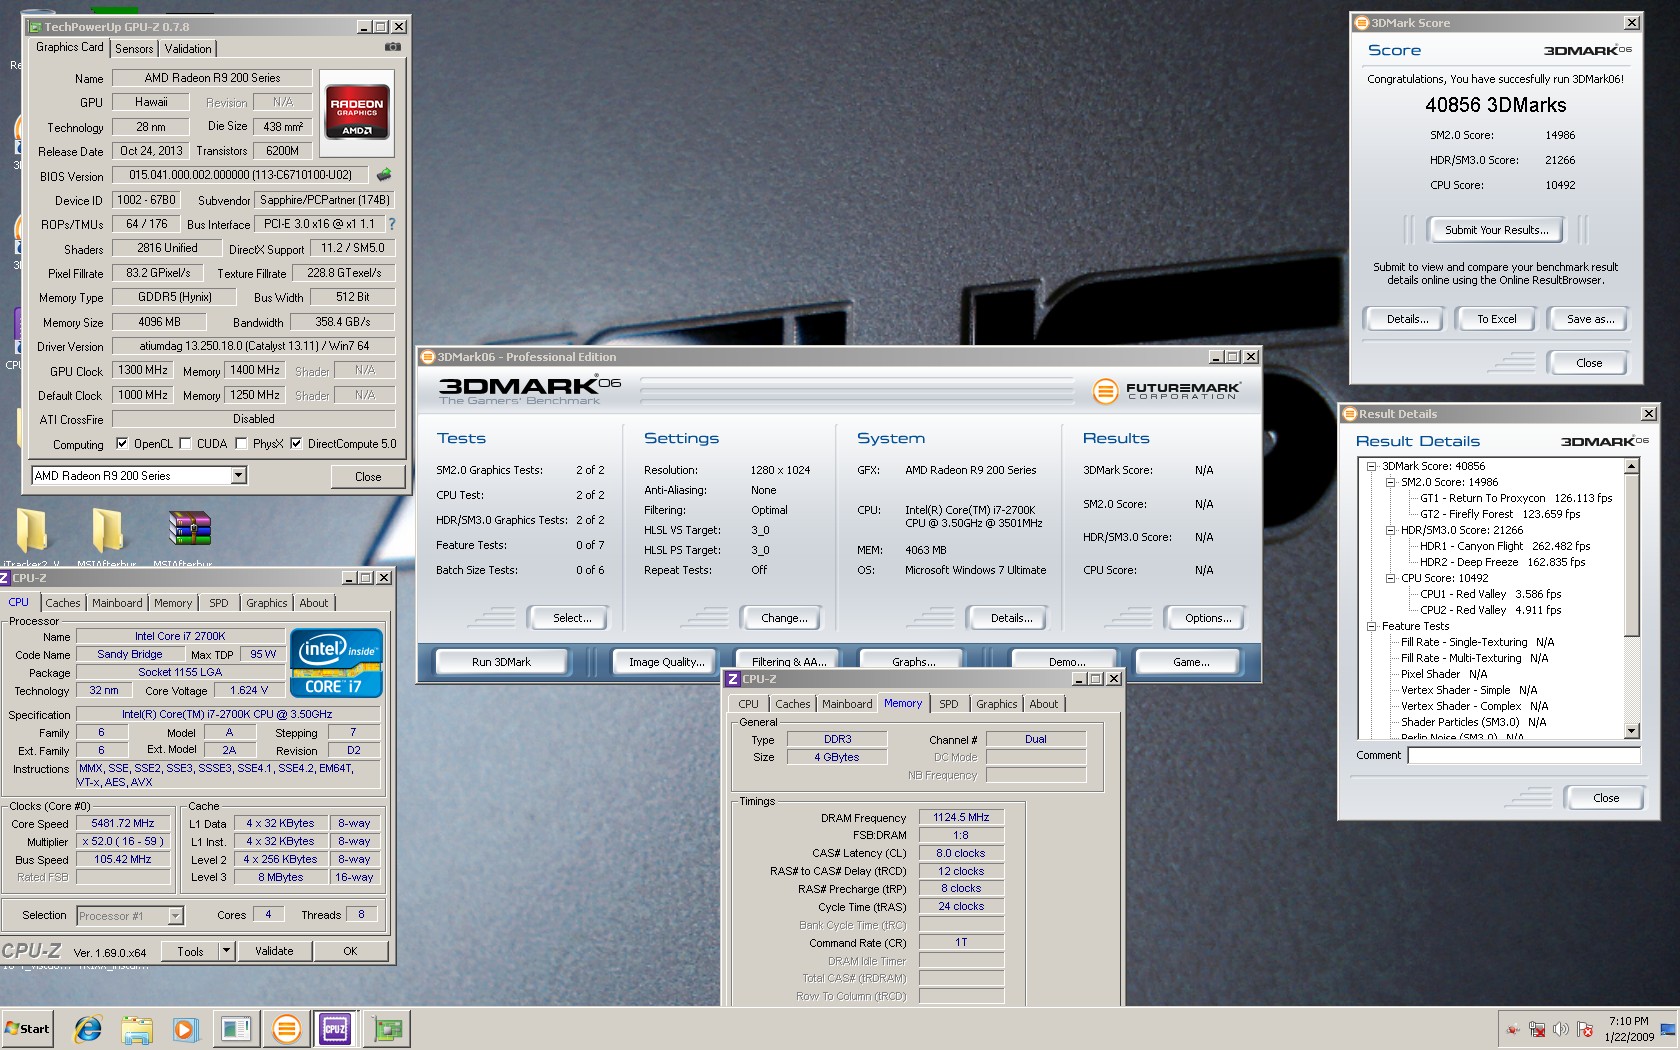1680x1050 pixels.
Task: Click the Filtering & AA button
Action: click(x=789, y=662)
